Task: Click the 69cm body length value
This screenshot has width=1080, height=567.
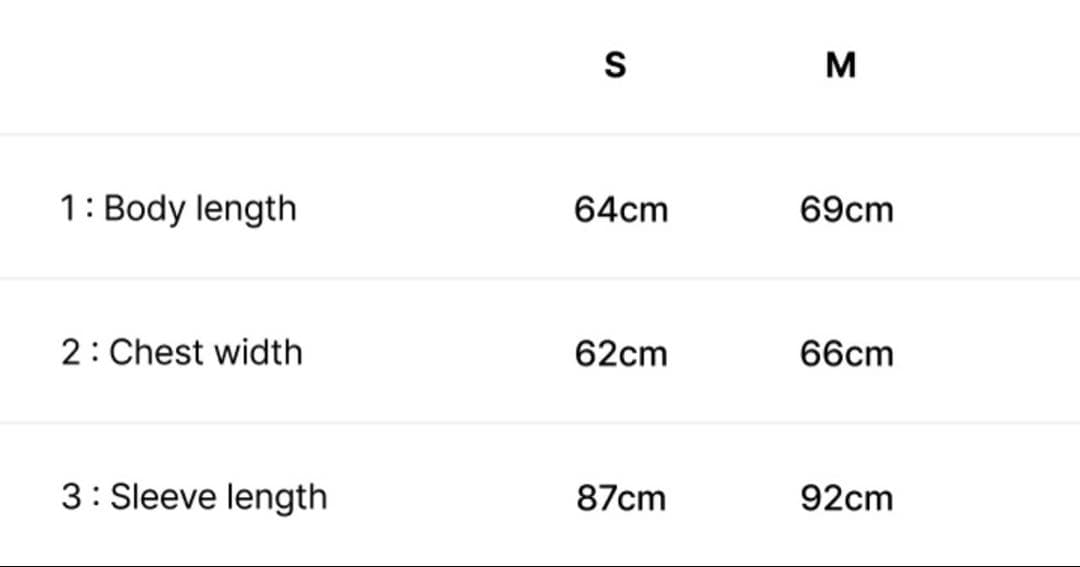Action: pyautogui.click(x=846, y=210)
